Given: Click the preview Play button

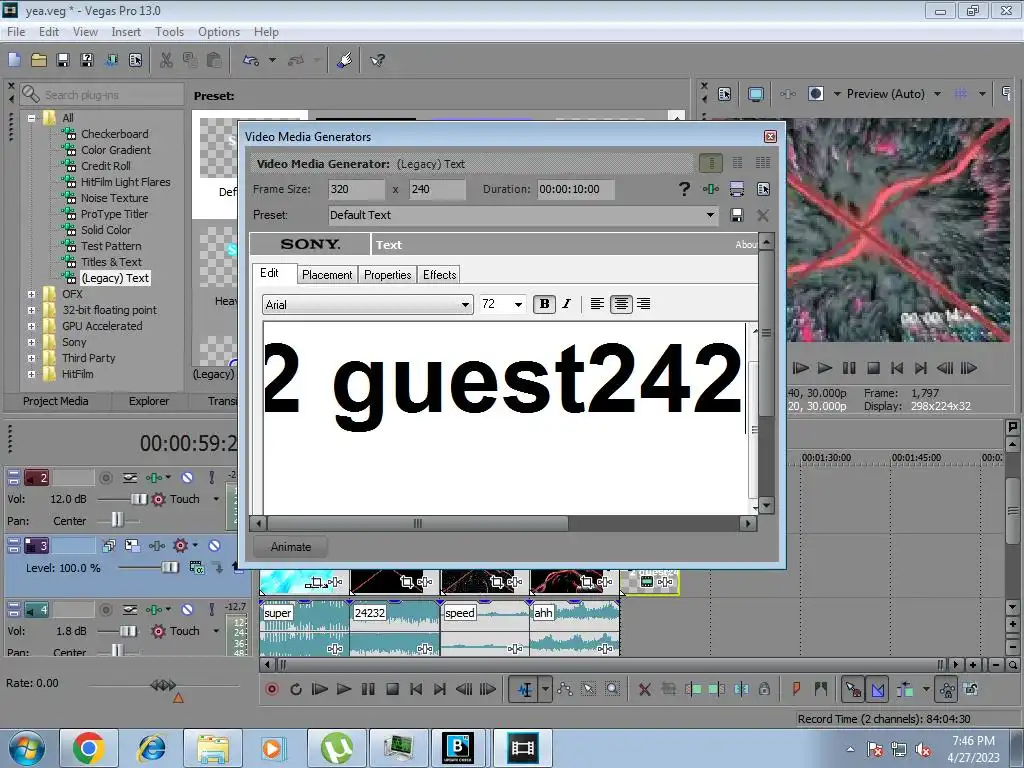Looking at the screenshot, I should pos(825,368).
